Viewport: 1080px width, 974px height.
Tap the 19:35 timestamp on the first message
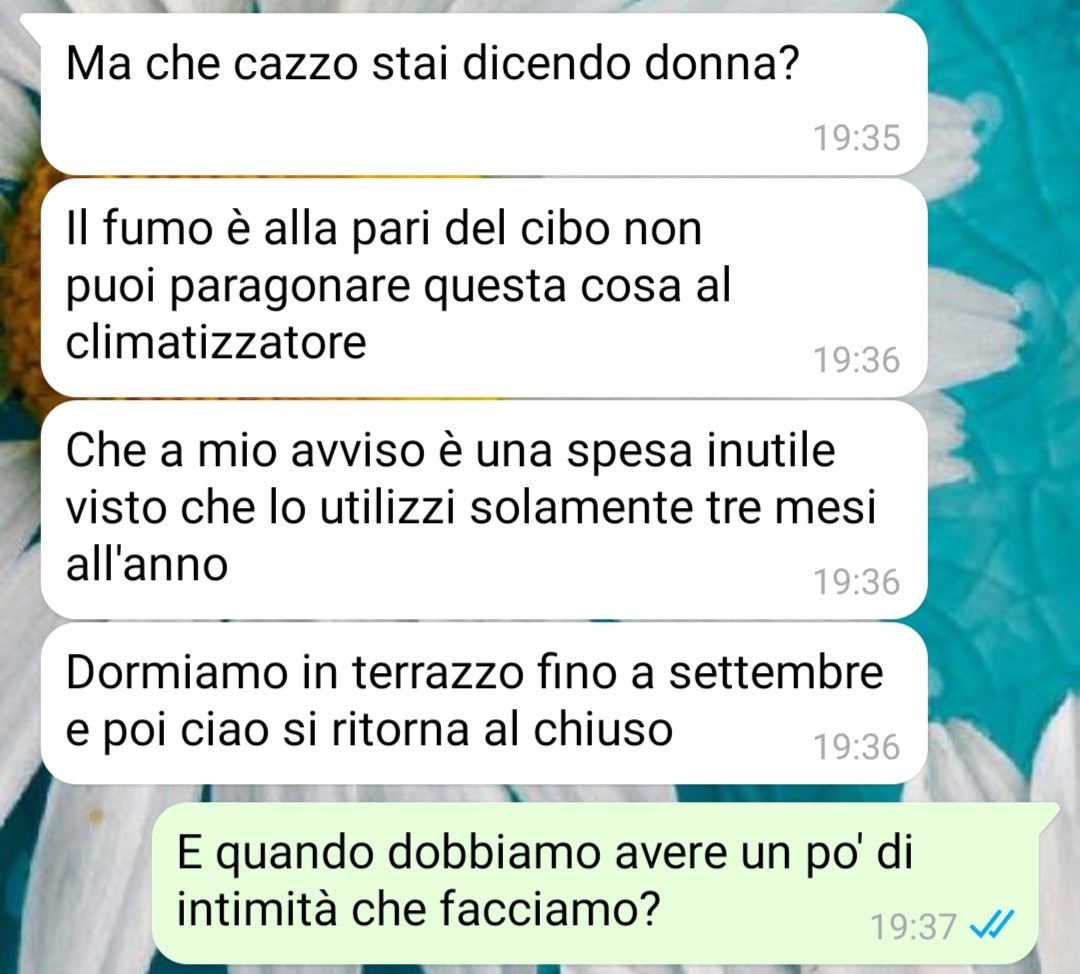tap(857, 138)
